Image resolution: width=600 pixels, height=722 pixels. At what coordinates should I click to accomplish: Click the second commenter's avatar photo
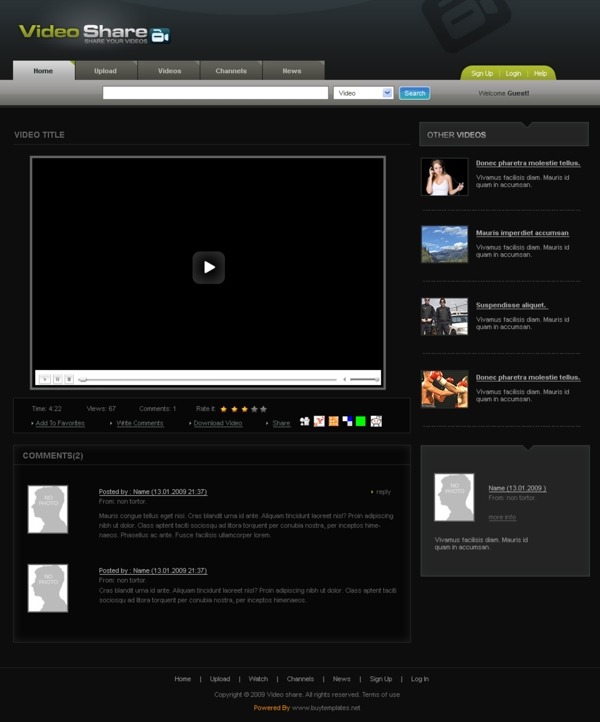click(48, 588)
